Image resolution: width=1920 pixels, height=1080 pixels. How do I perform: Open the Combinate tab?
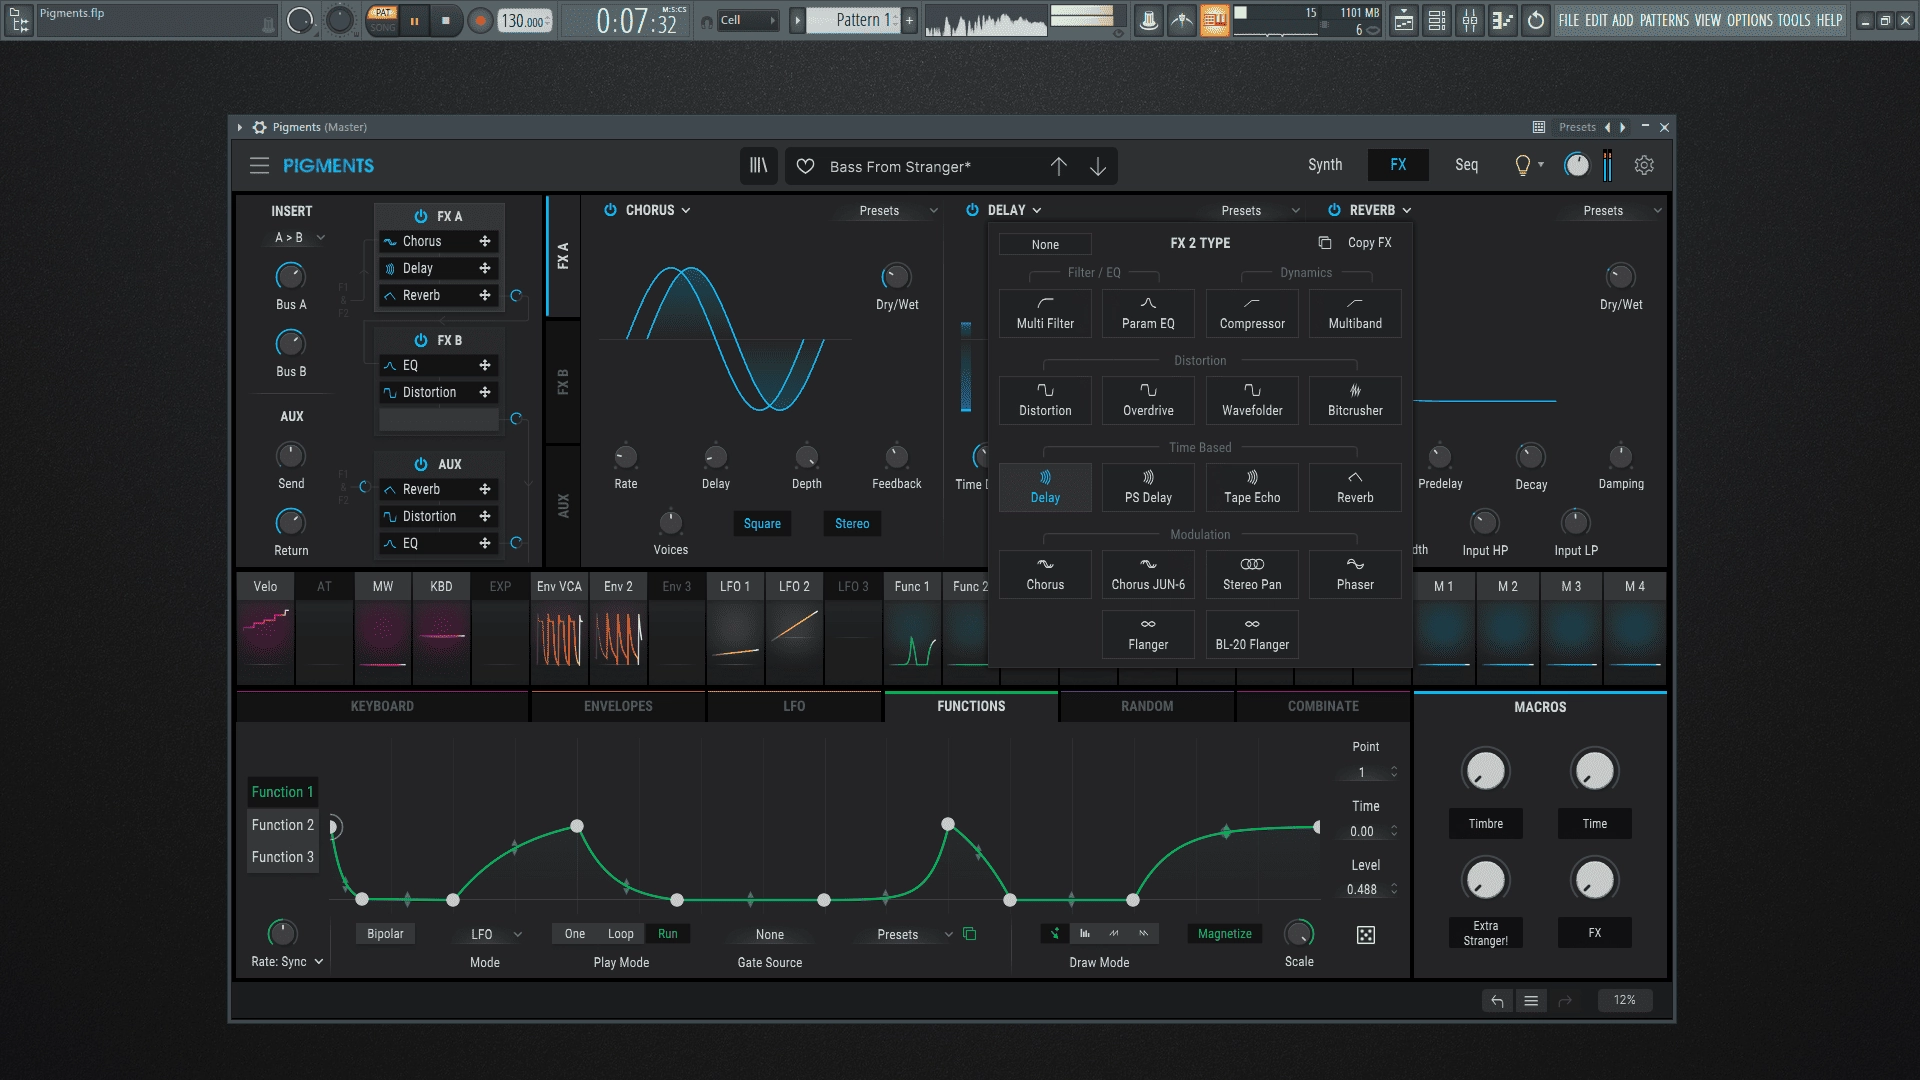(1323, 707)
